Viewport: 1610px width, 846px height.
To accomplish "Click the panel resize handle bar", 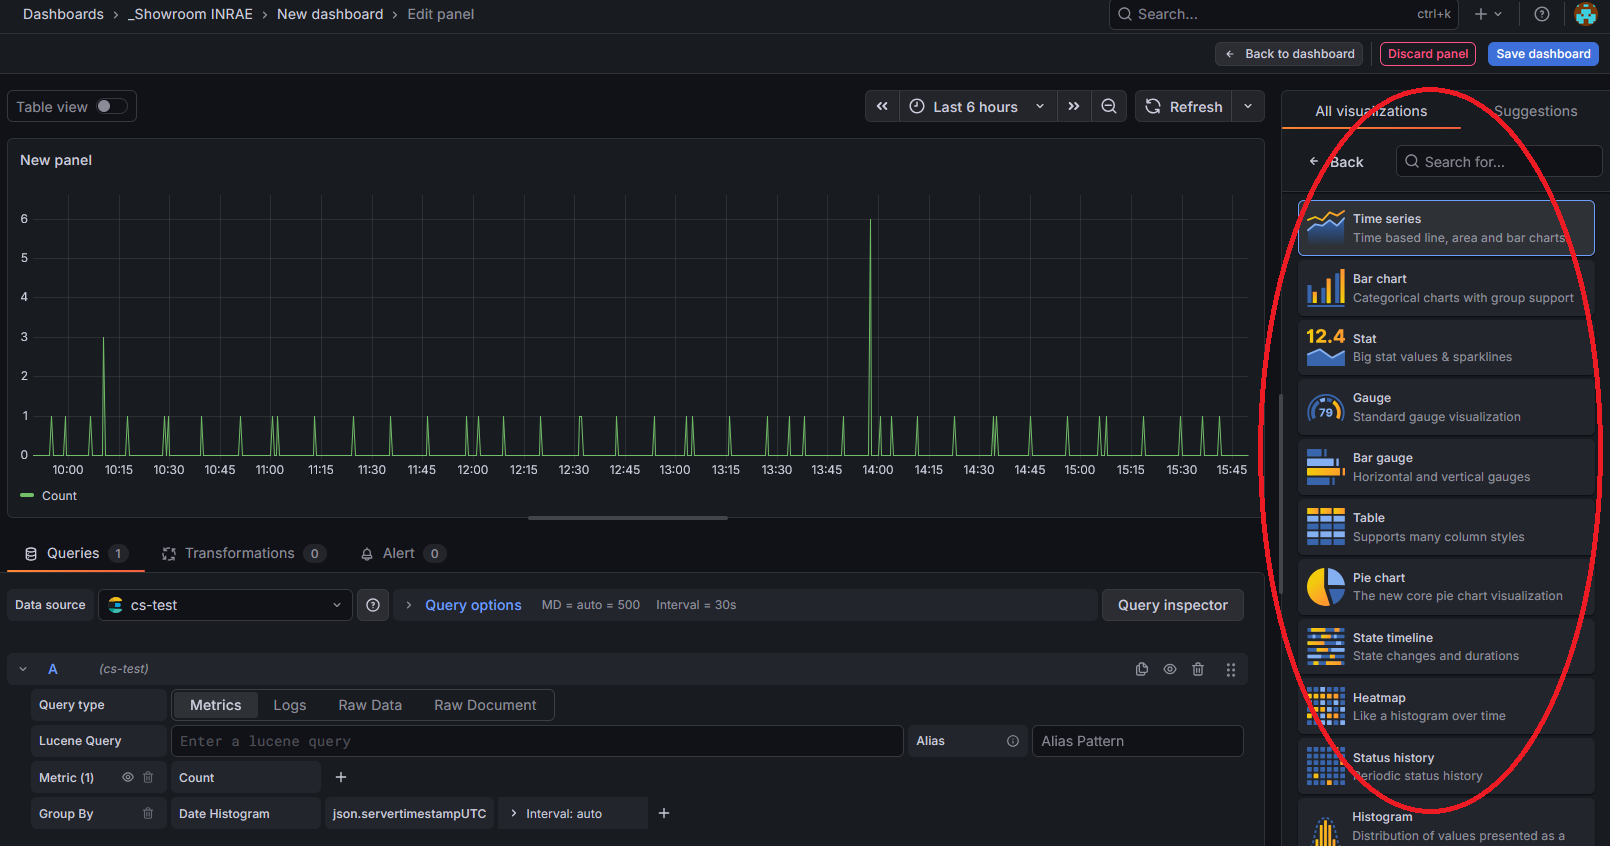I will [x=628, y=518].
